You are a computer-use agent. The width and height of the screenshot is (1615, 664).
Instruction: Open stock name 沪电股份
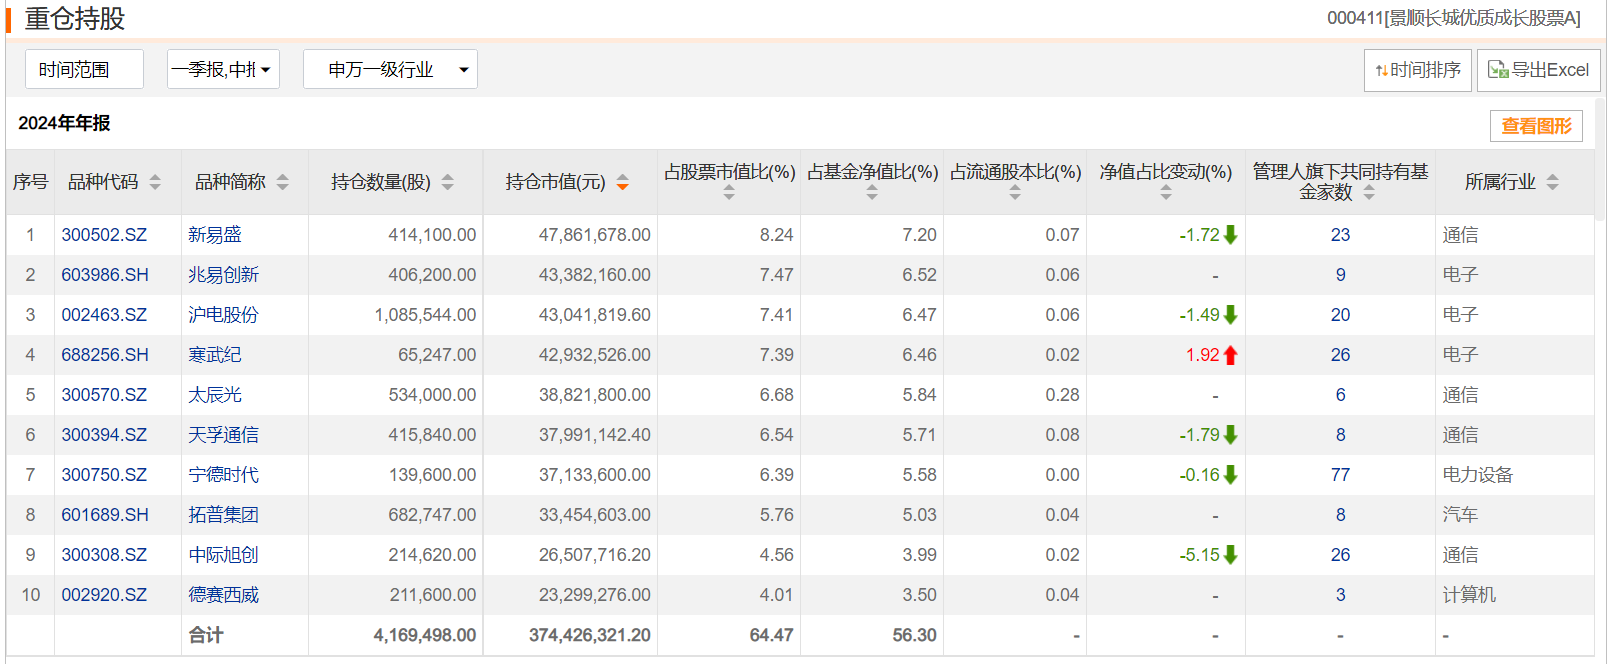click(224, 315)
